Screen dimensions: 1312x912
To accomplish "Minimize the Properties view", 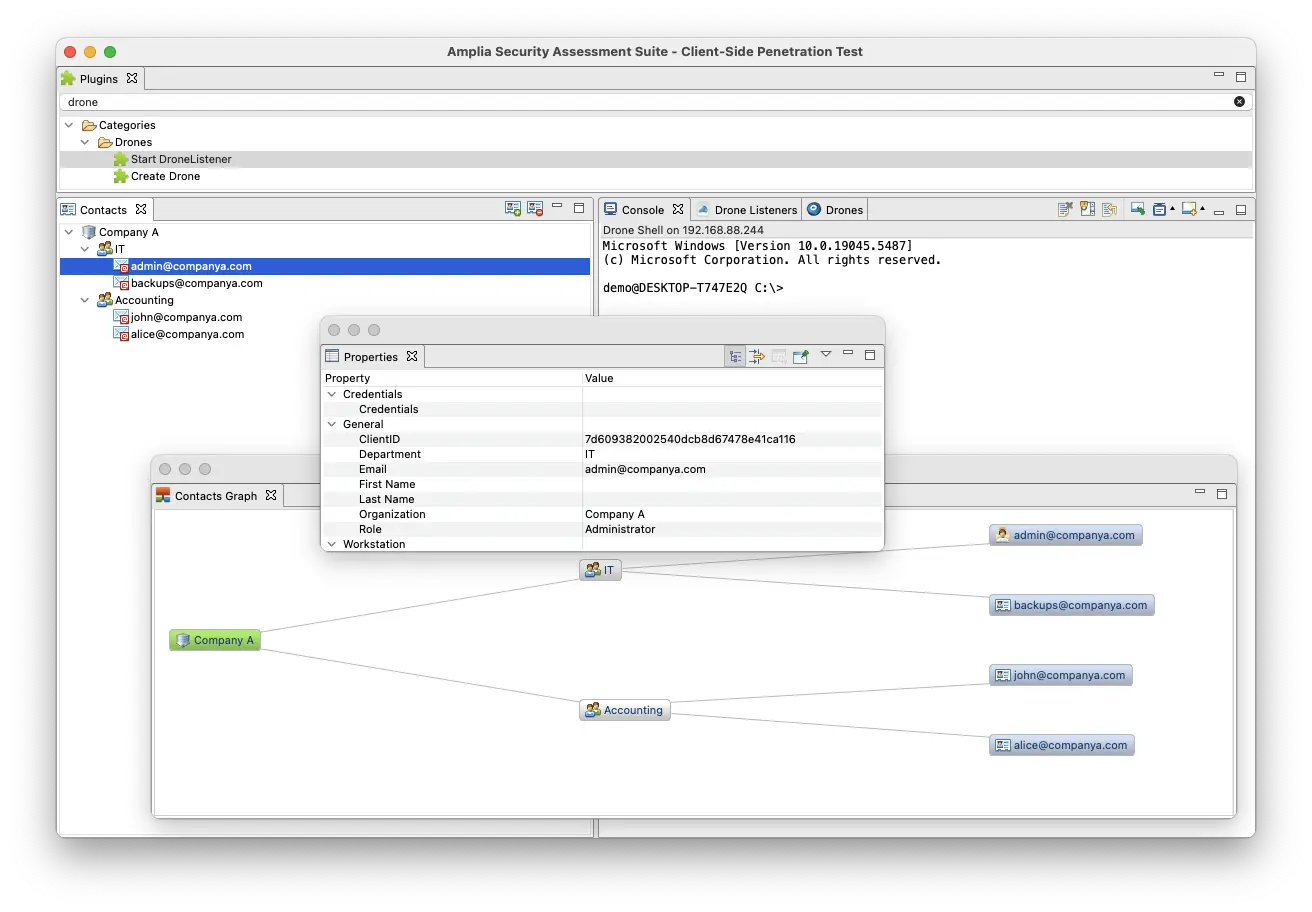I will [x=848, y=353].
